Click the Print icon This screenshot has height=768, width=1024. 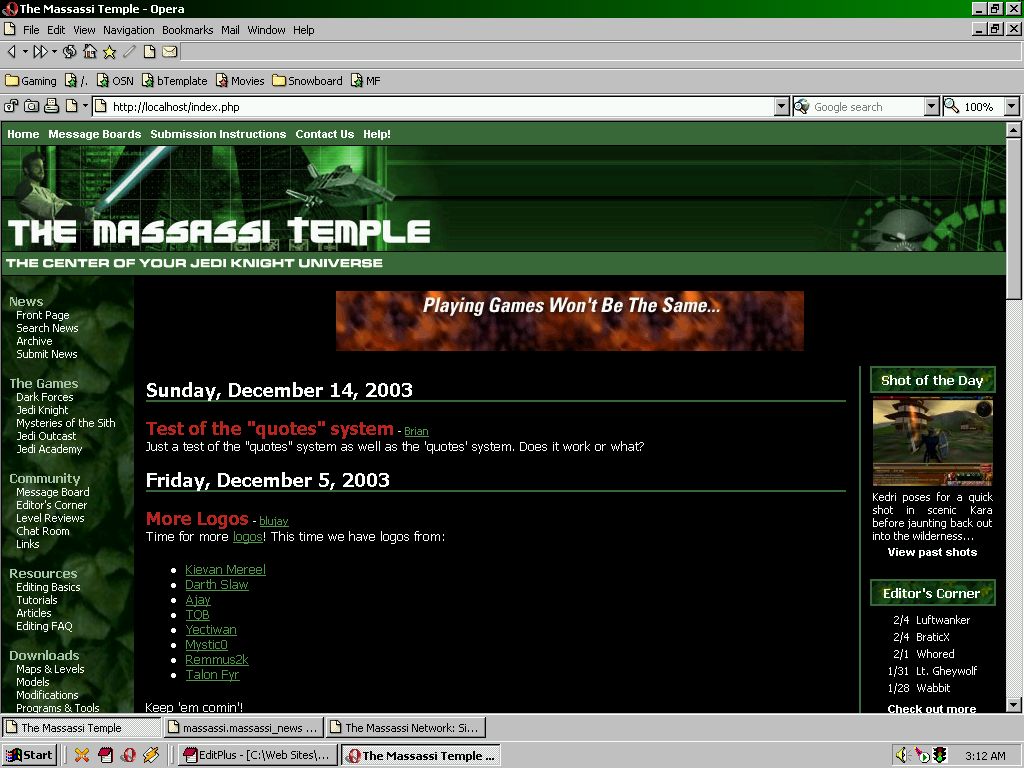tap(52, 106)
